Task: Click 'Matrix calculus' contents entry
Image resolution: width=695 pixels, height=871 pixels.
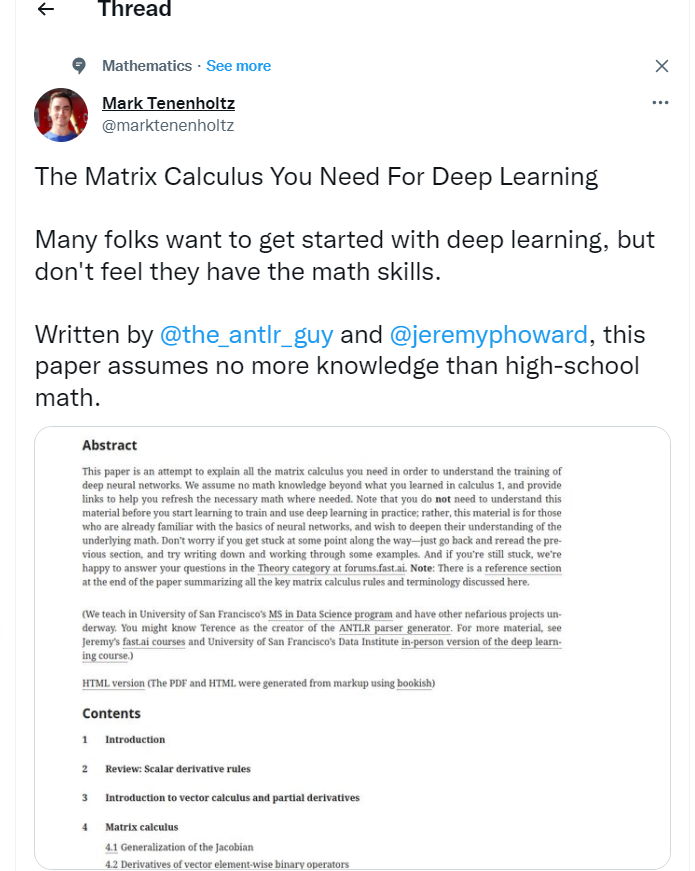Action: pyautogui.click(x=141, y=827)
